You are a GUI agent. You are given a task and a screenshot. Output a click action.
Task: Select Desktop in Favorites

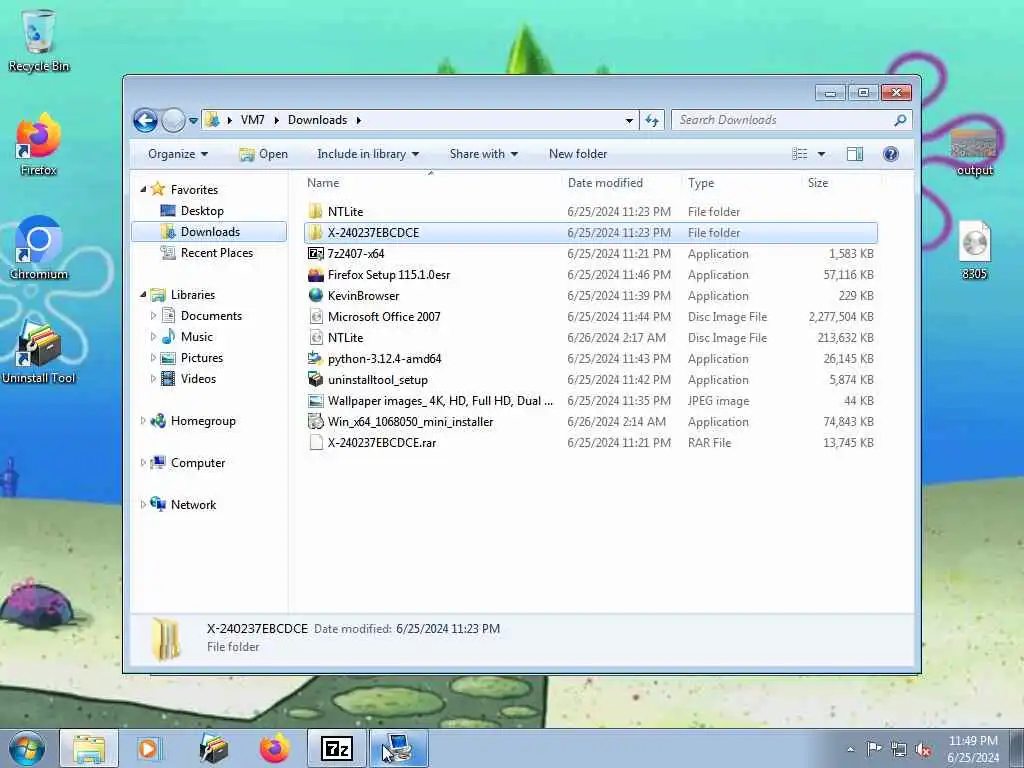pos(202,211)
